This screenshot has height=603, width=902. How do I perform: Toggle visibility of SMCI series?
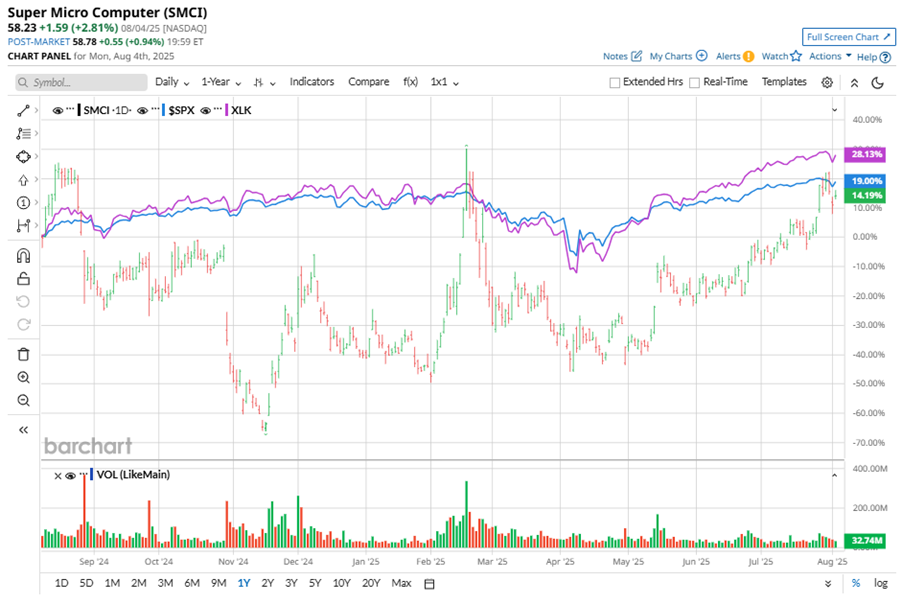pos(58,110)
